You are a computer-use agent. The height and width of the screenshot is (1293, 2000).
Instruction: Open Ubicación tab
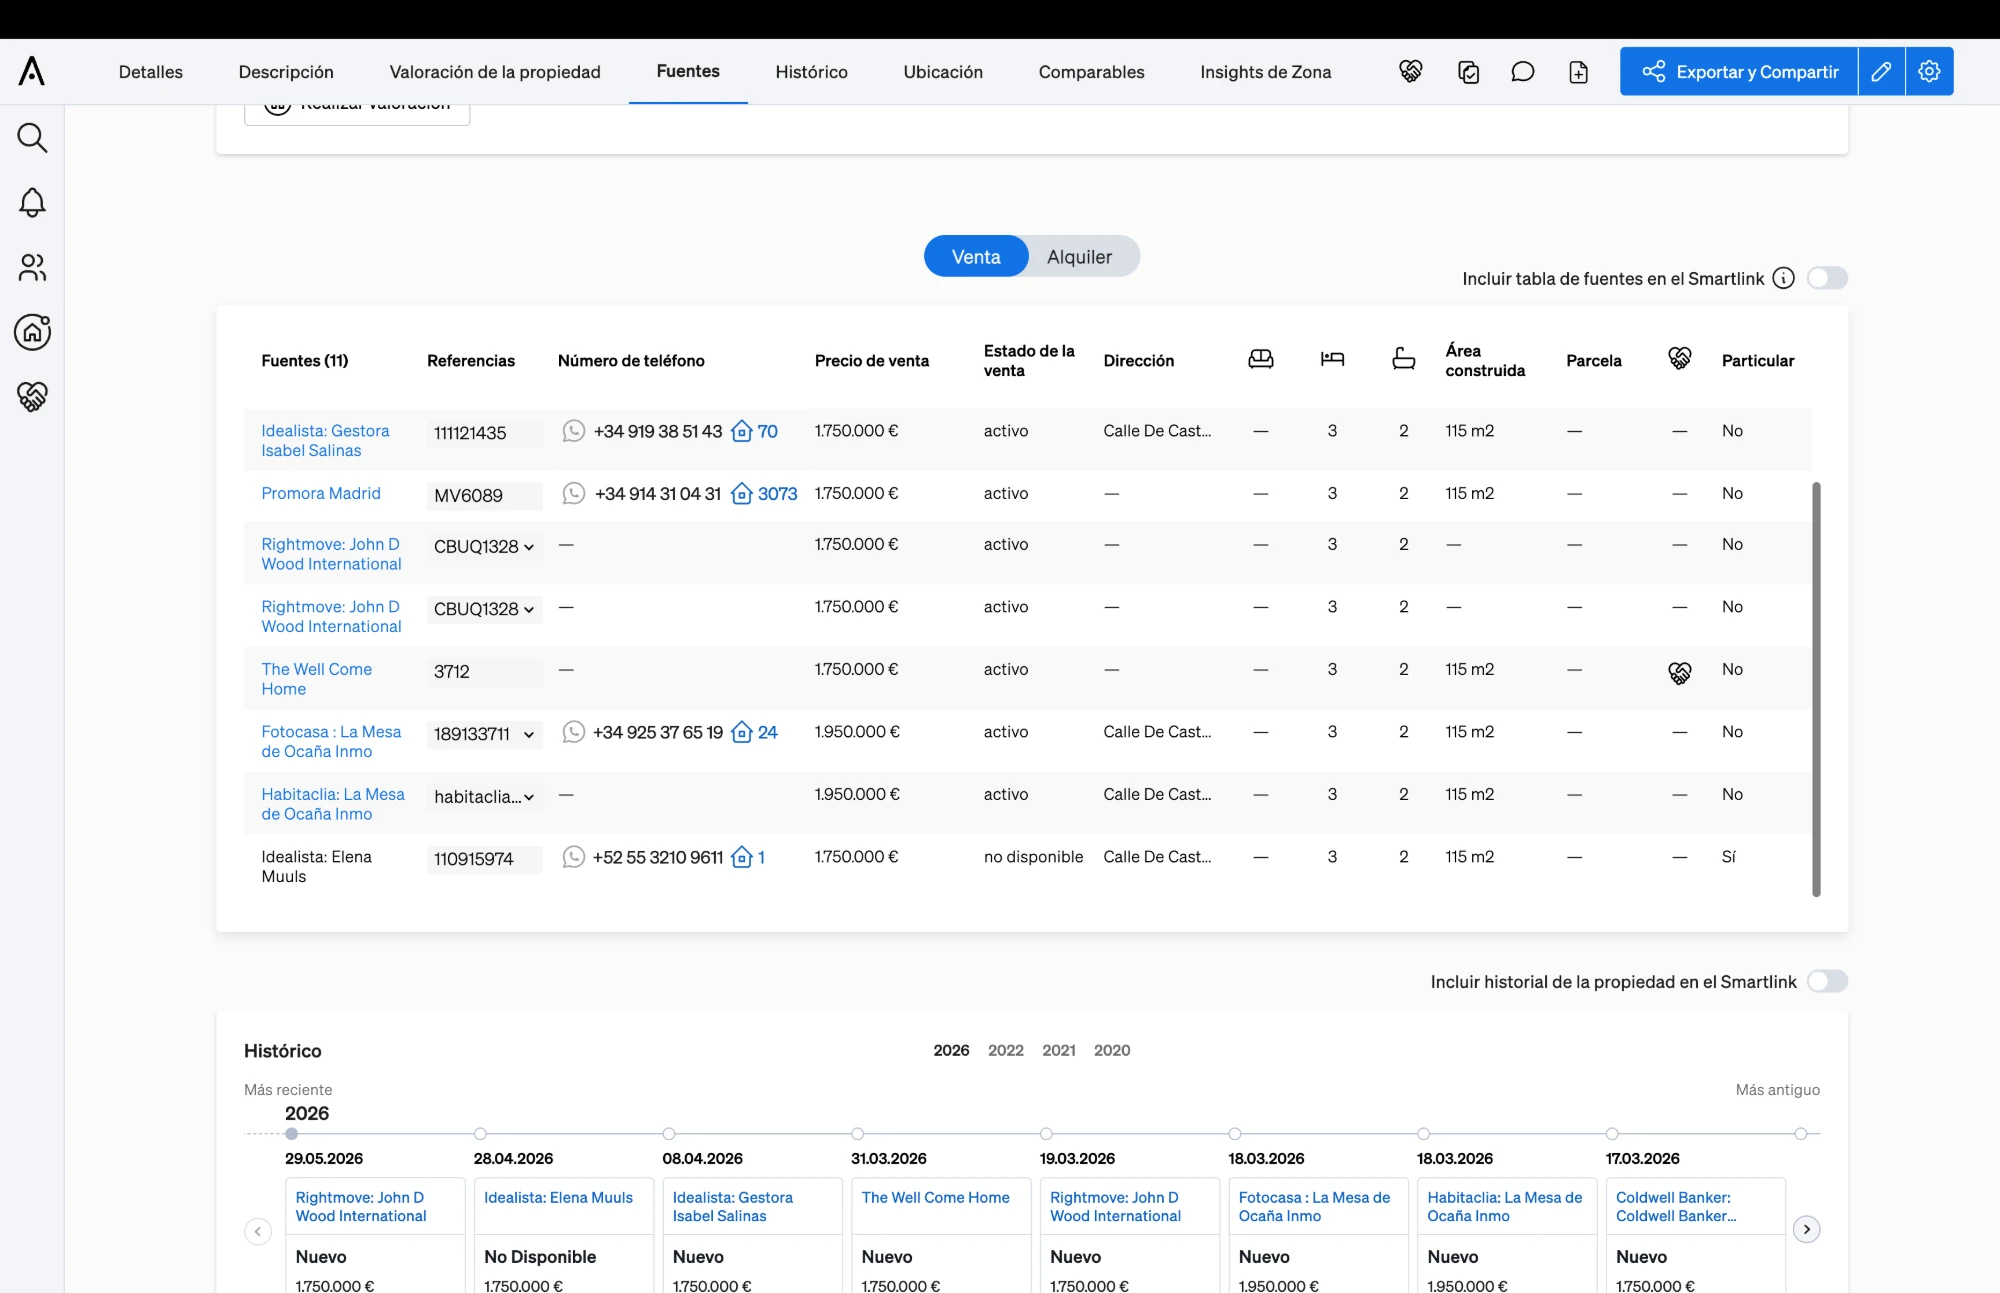tap(943, 72)
